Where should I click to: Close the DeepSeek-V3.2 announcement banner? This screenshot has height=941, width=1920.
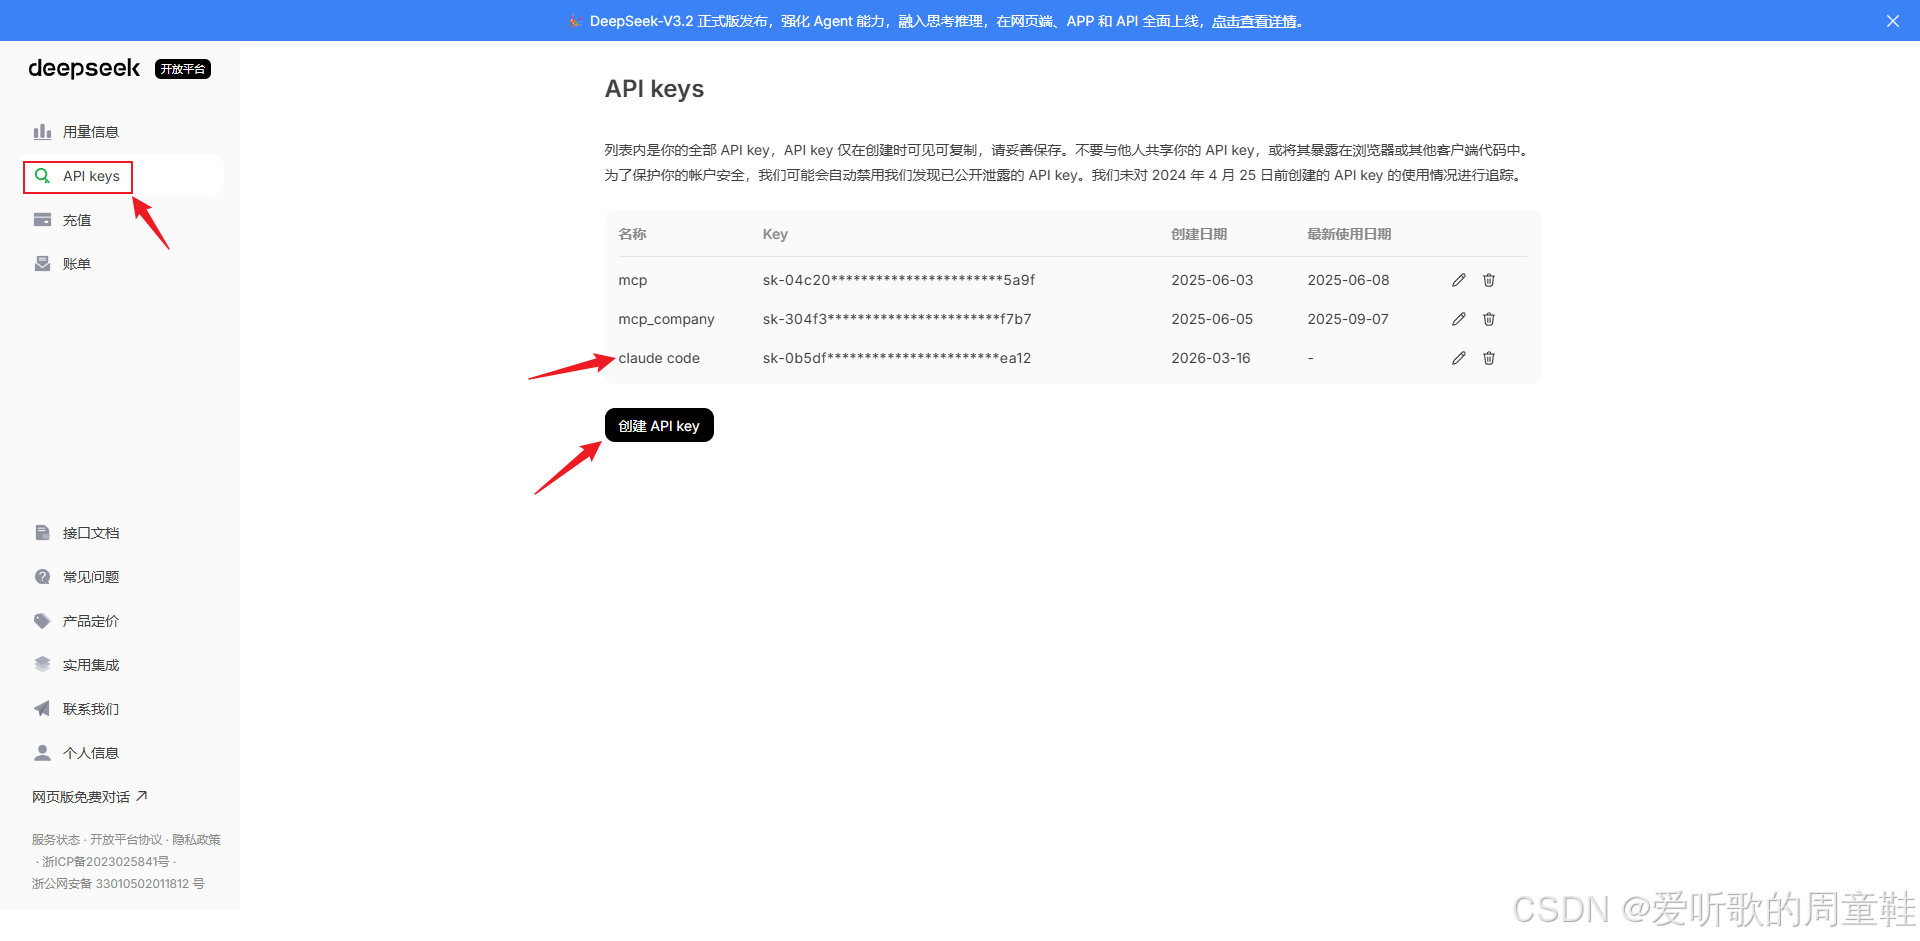pyautogui.click(x=1893, y=21)
